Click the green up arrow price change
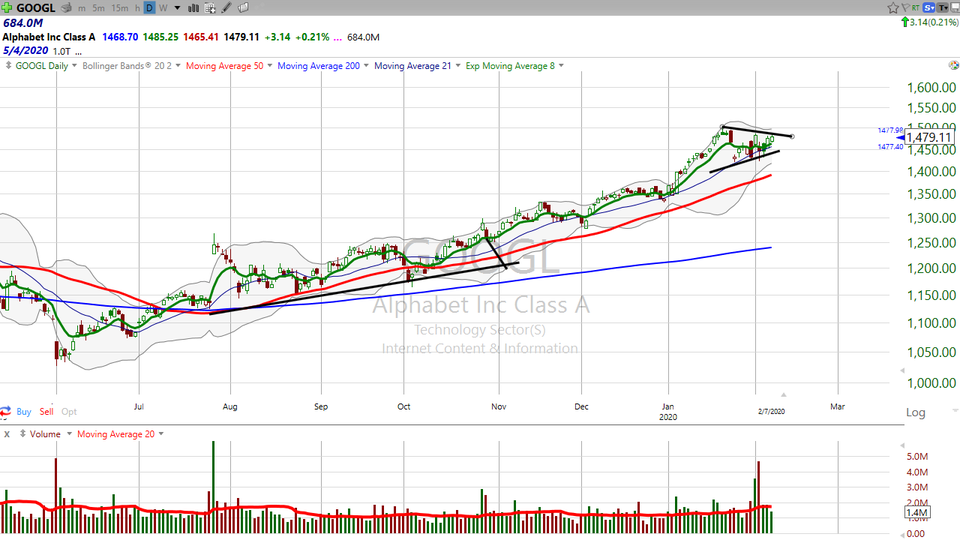The width and height of the screenshot is (960, 540). pos(905,22)
